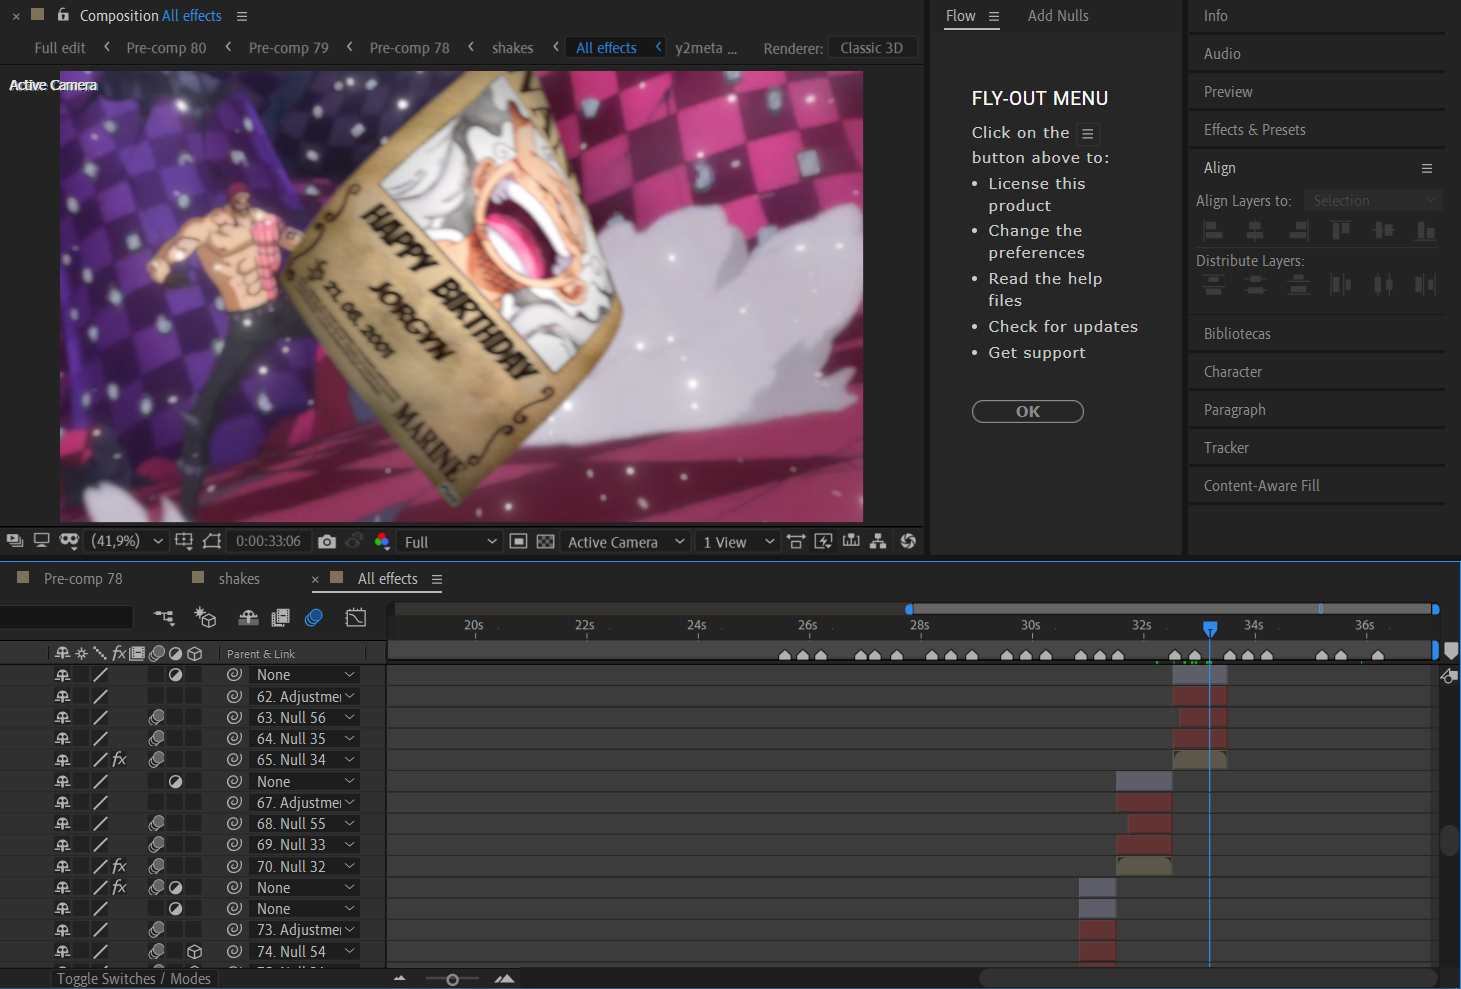
Task: Toggle 3D switch on the Null 54 row
Action: 195,951
